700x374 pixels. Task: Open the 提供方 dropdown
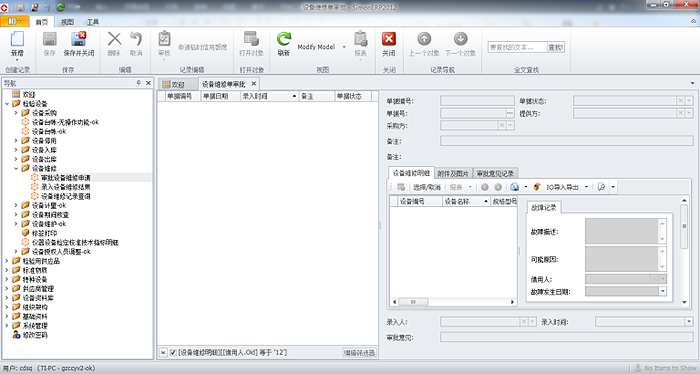click(x=689, y=113)
